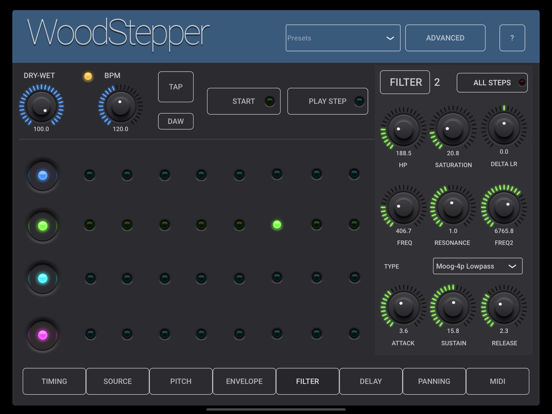Toggle step 8 in the cyan row

354,277
